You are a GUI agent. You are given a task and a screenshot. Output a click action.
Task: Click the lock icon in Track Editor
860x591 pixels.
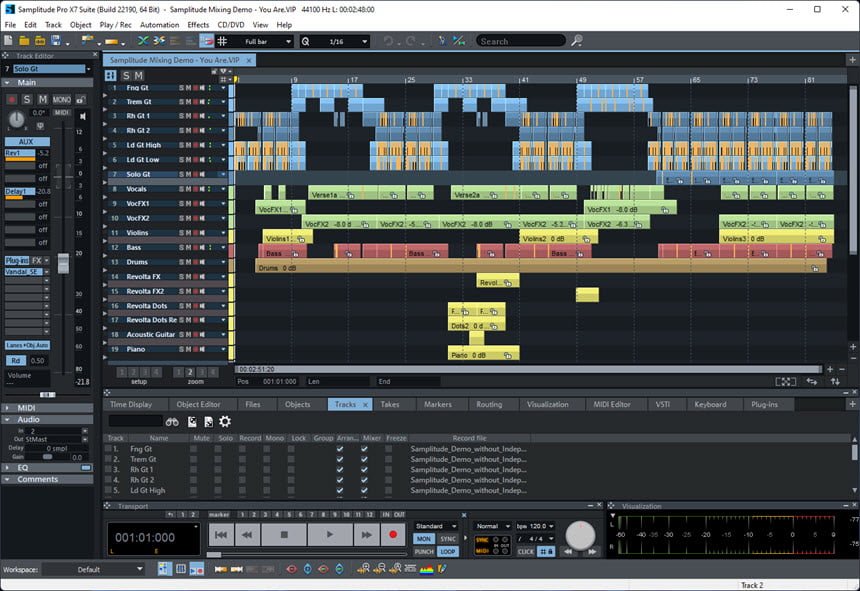tap(81, 99)
